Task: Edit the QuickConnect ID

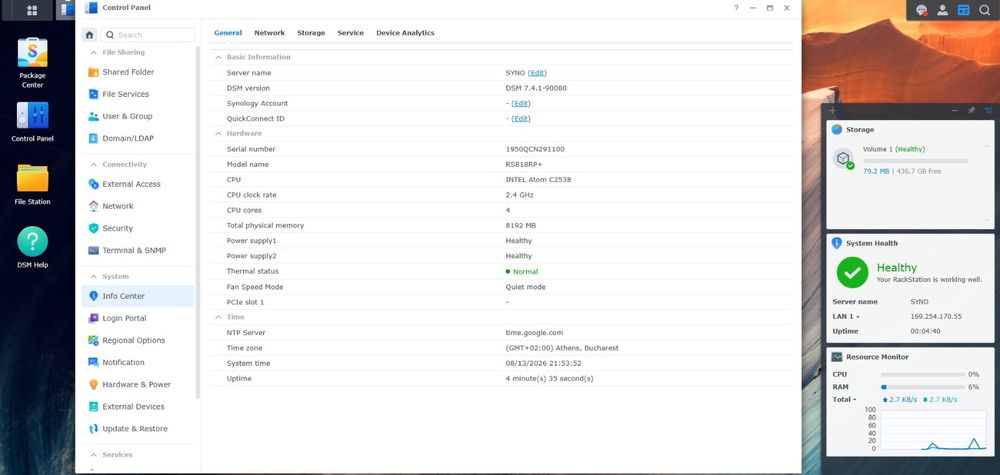Action: click(x=520, y=119)
